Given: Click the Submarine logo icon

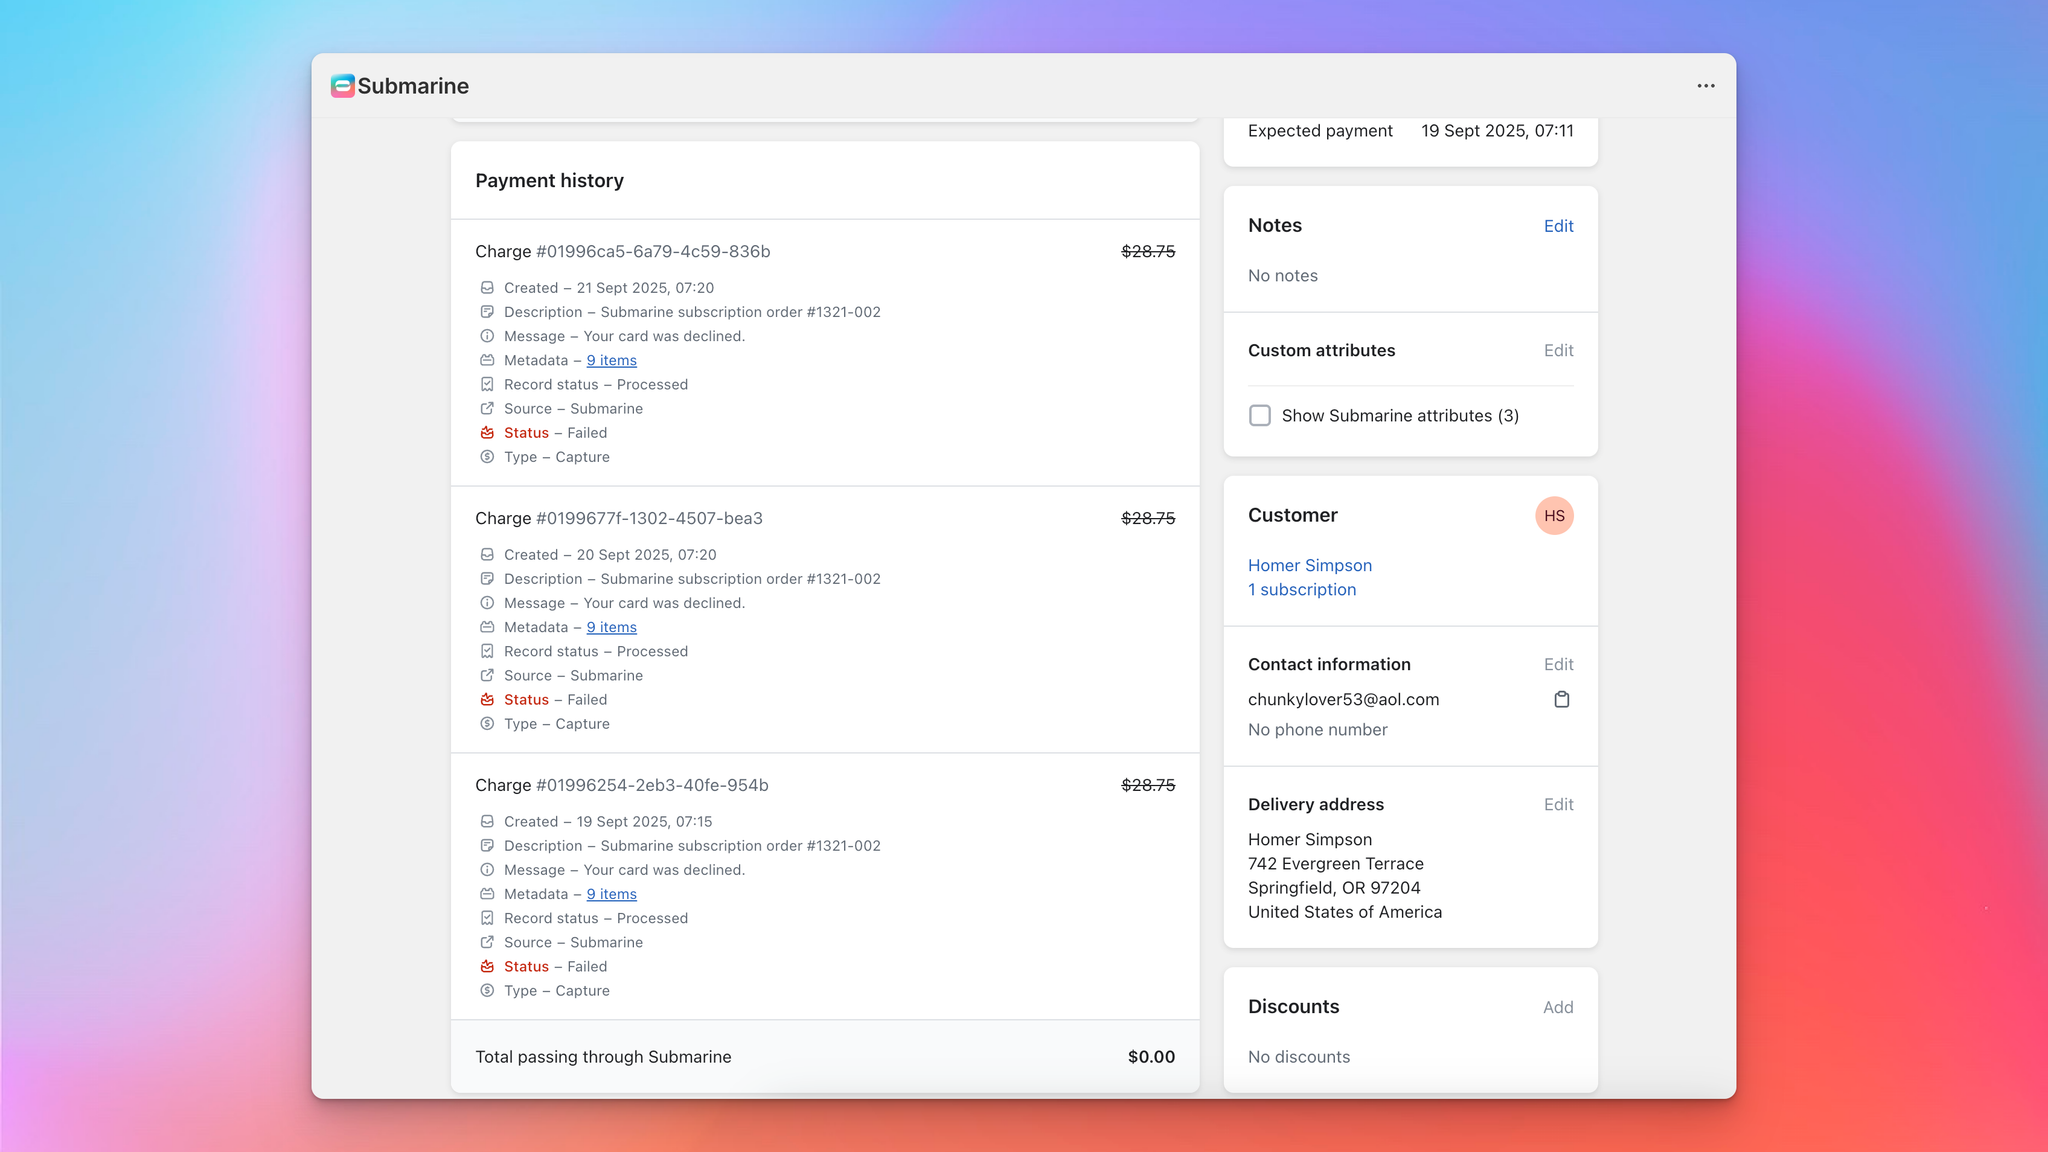Looking at the screenshot, I should tap(343, 86).
